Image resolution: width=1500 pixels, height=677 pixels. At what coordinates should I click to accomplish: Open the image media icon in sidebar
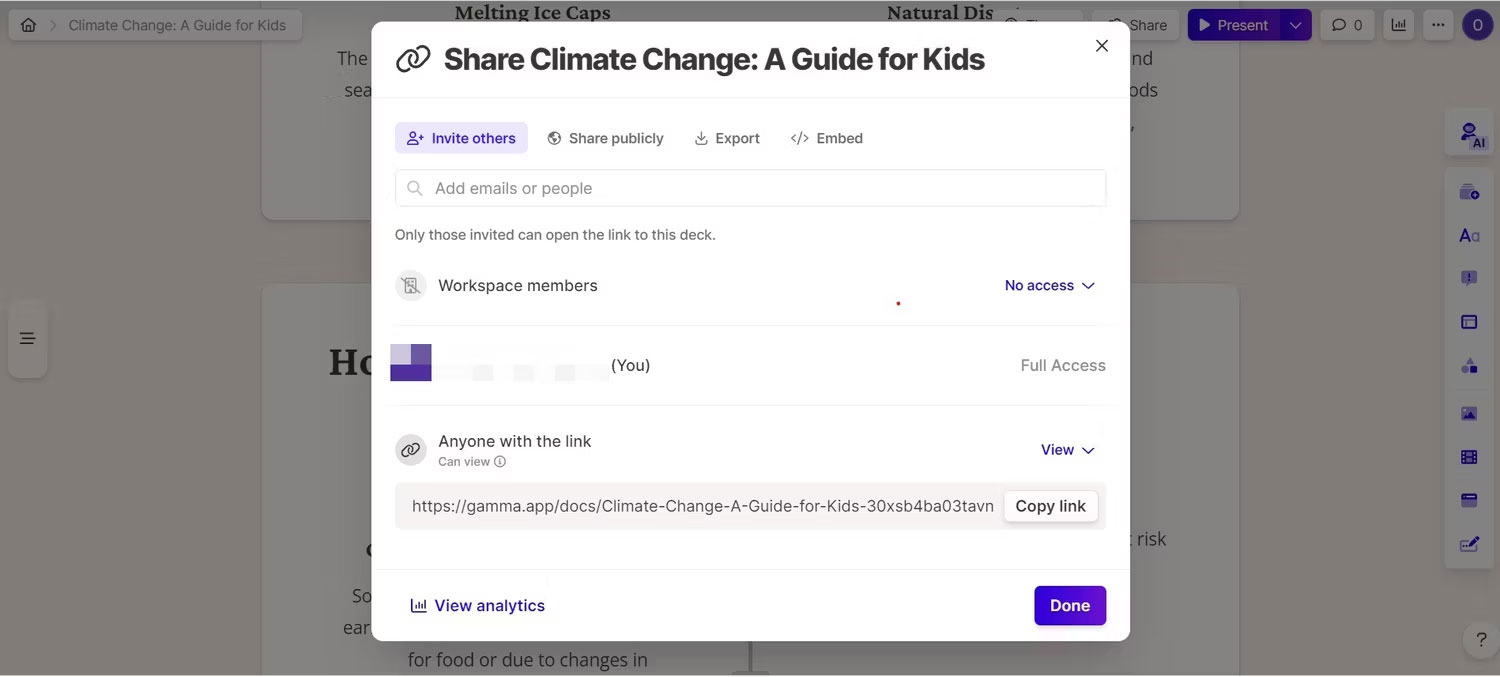coord(1469,413)
